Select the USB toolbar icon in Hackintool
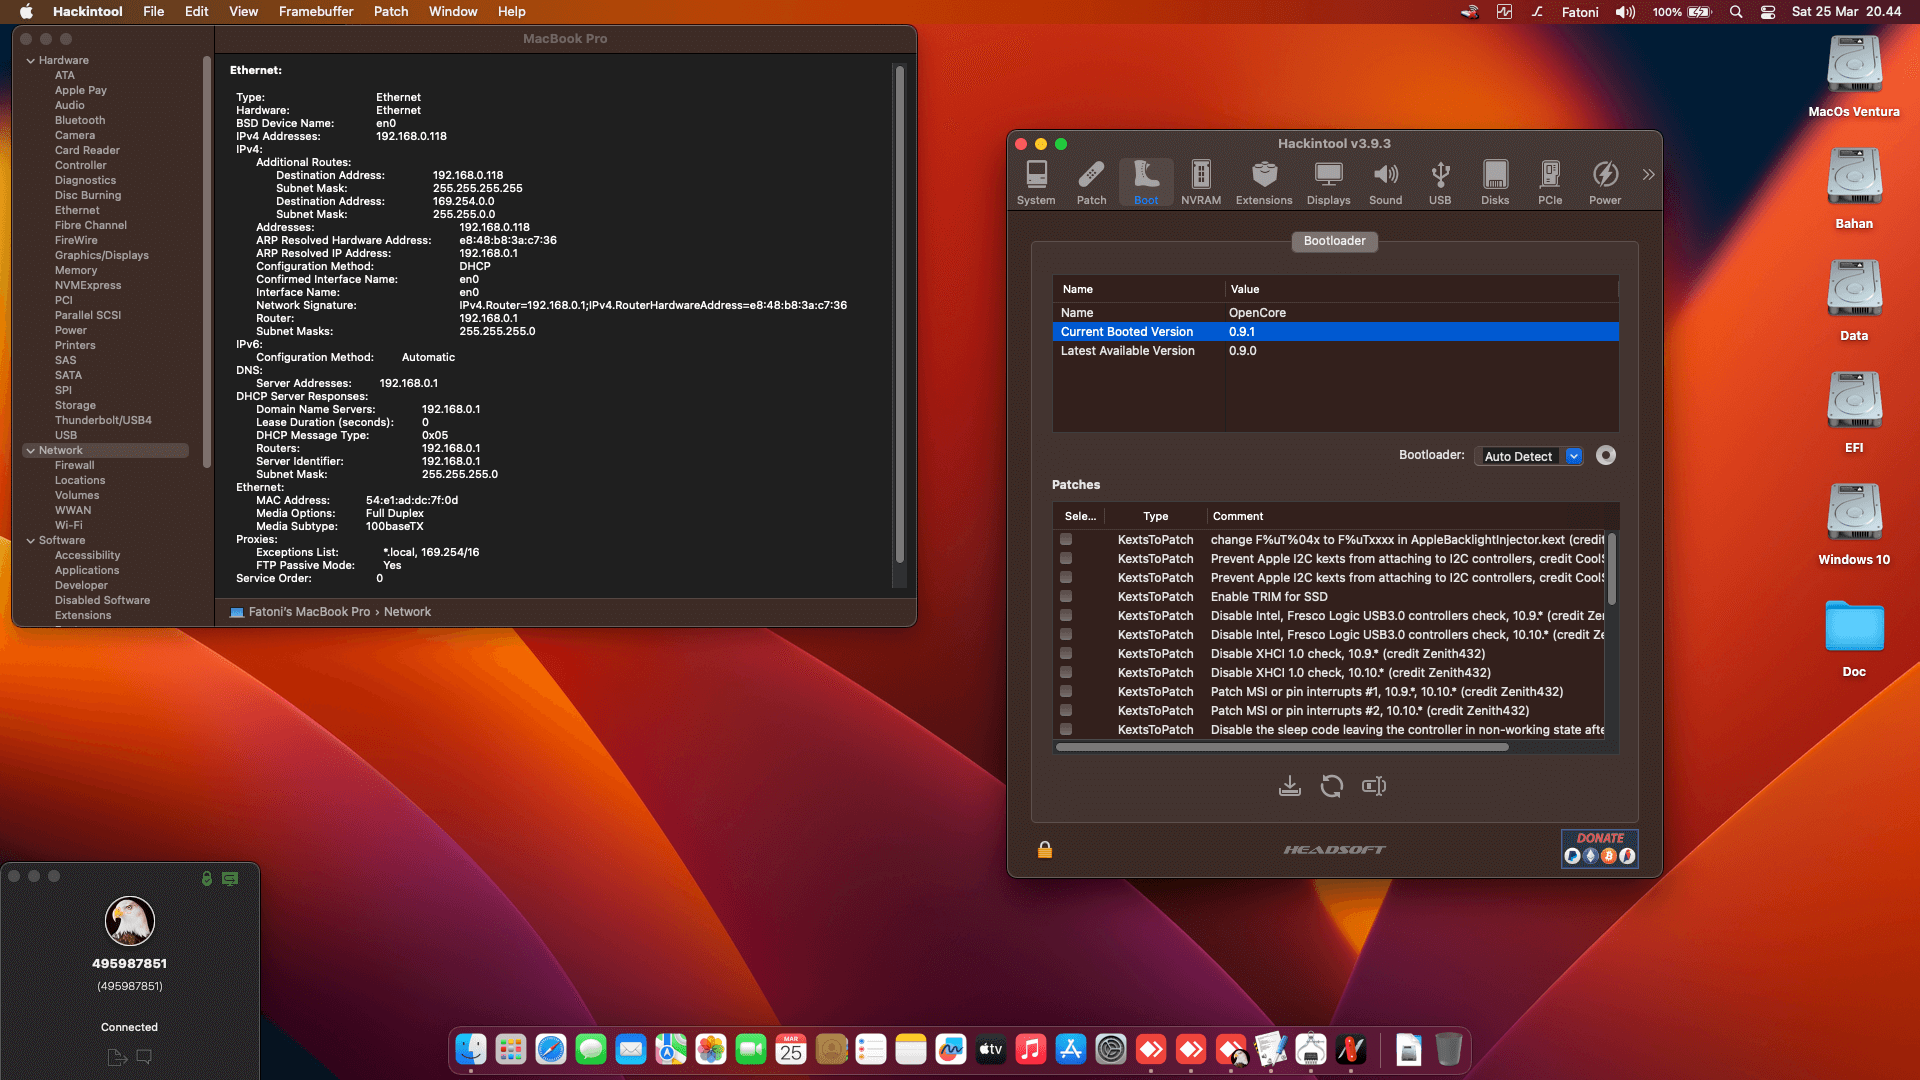 pos(1440,183)
